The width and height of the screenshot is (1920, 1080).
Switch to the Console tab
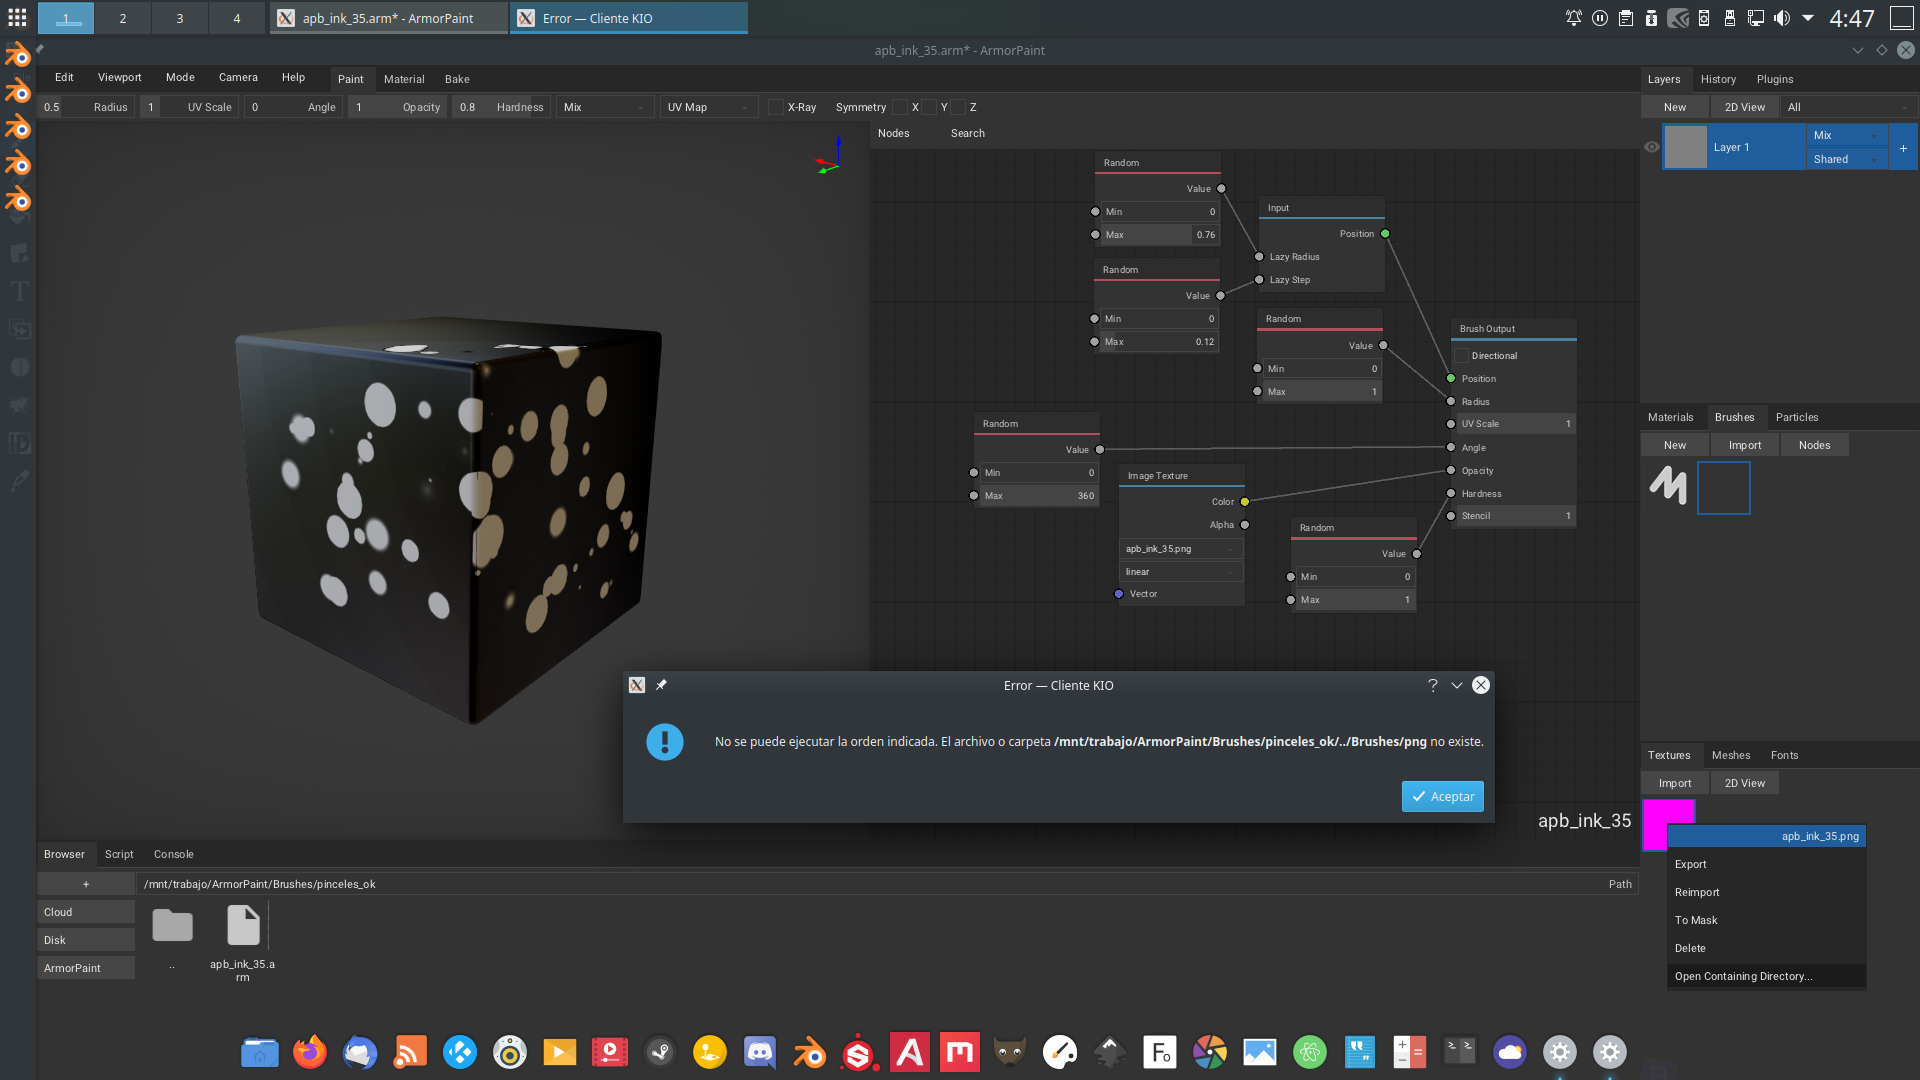point(173,854)
